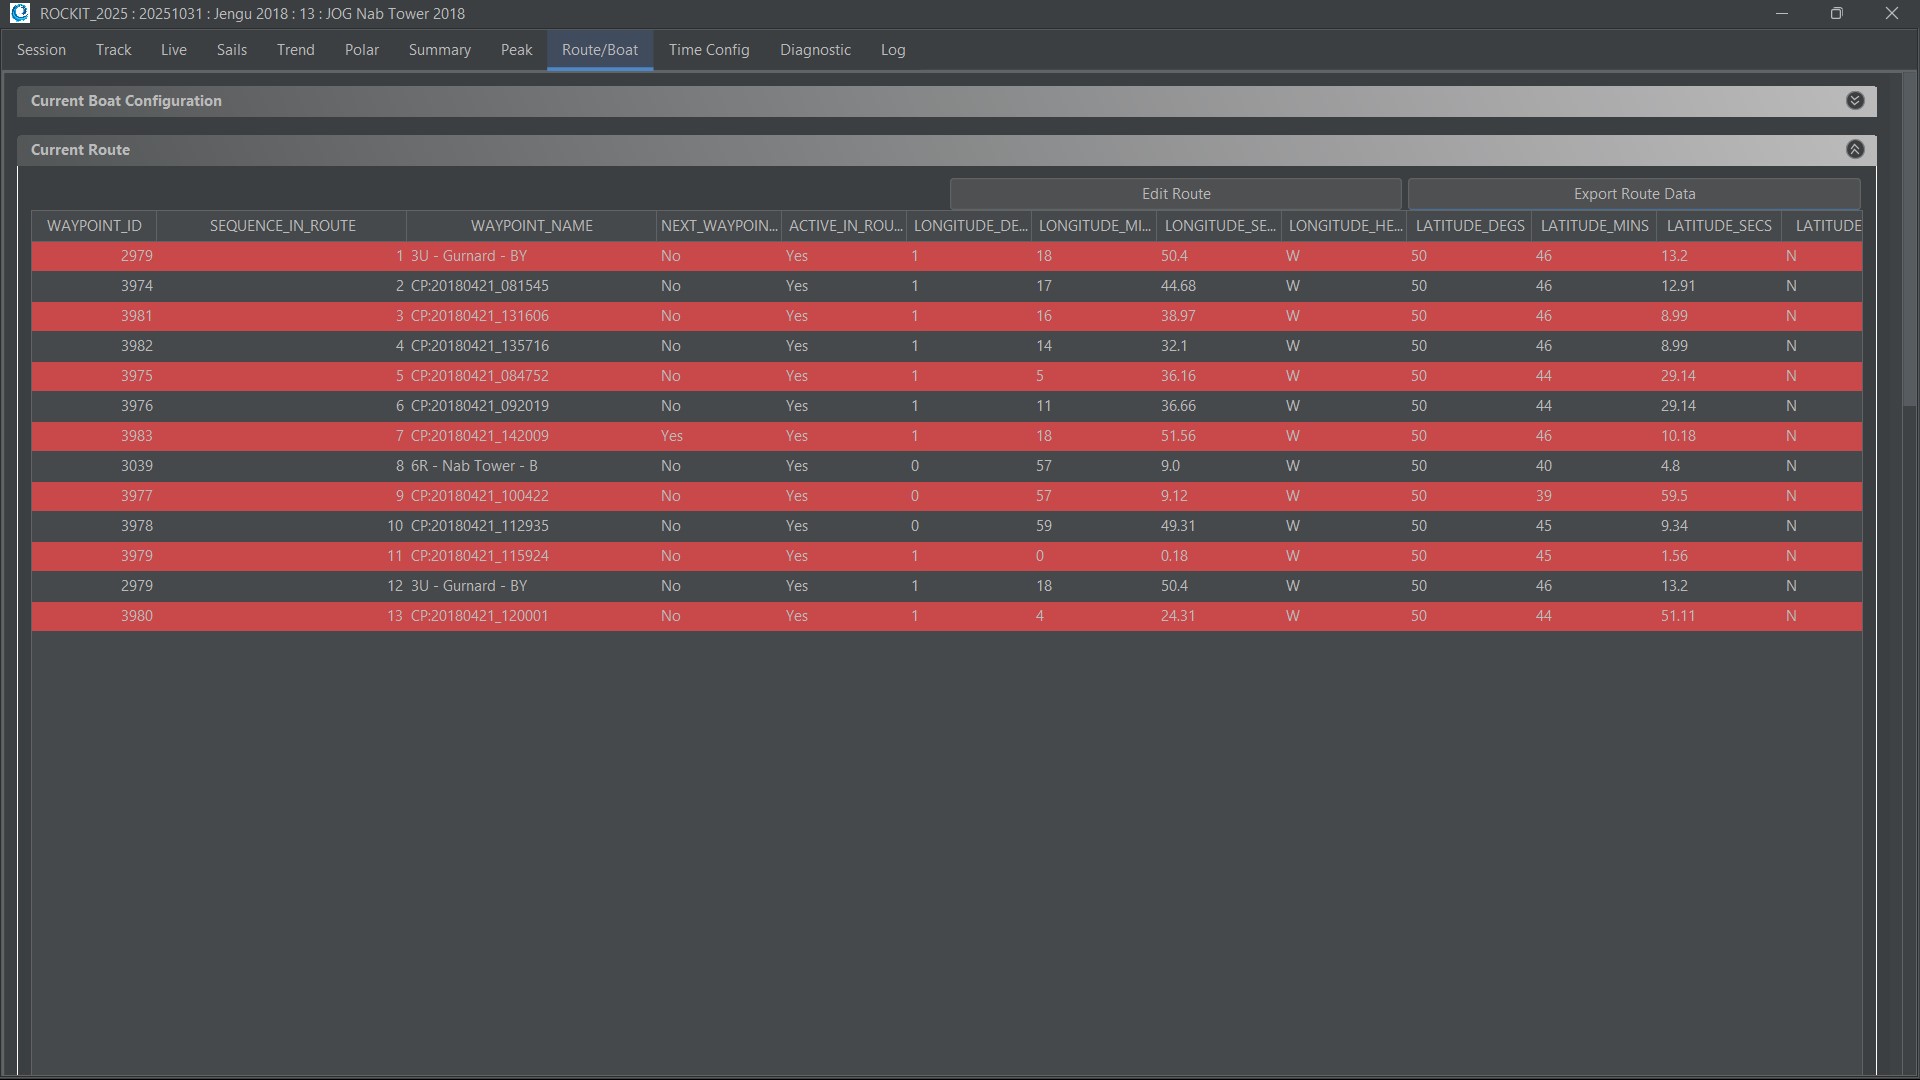Select the 6R - Nab Tower - B row
This screenshot has width=1920, height=1080.
pos(474,466)
